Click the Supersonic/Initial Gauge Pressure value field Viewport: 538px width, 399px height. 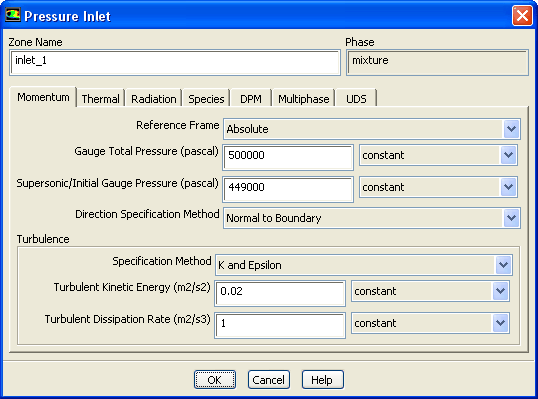tap(288, 189)
